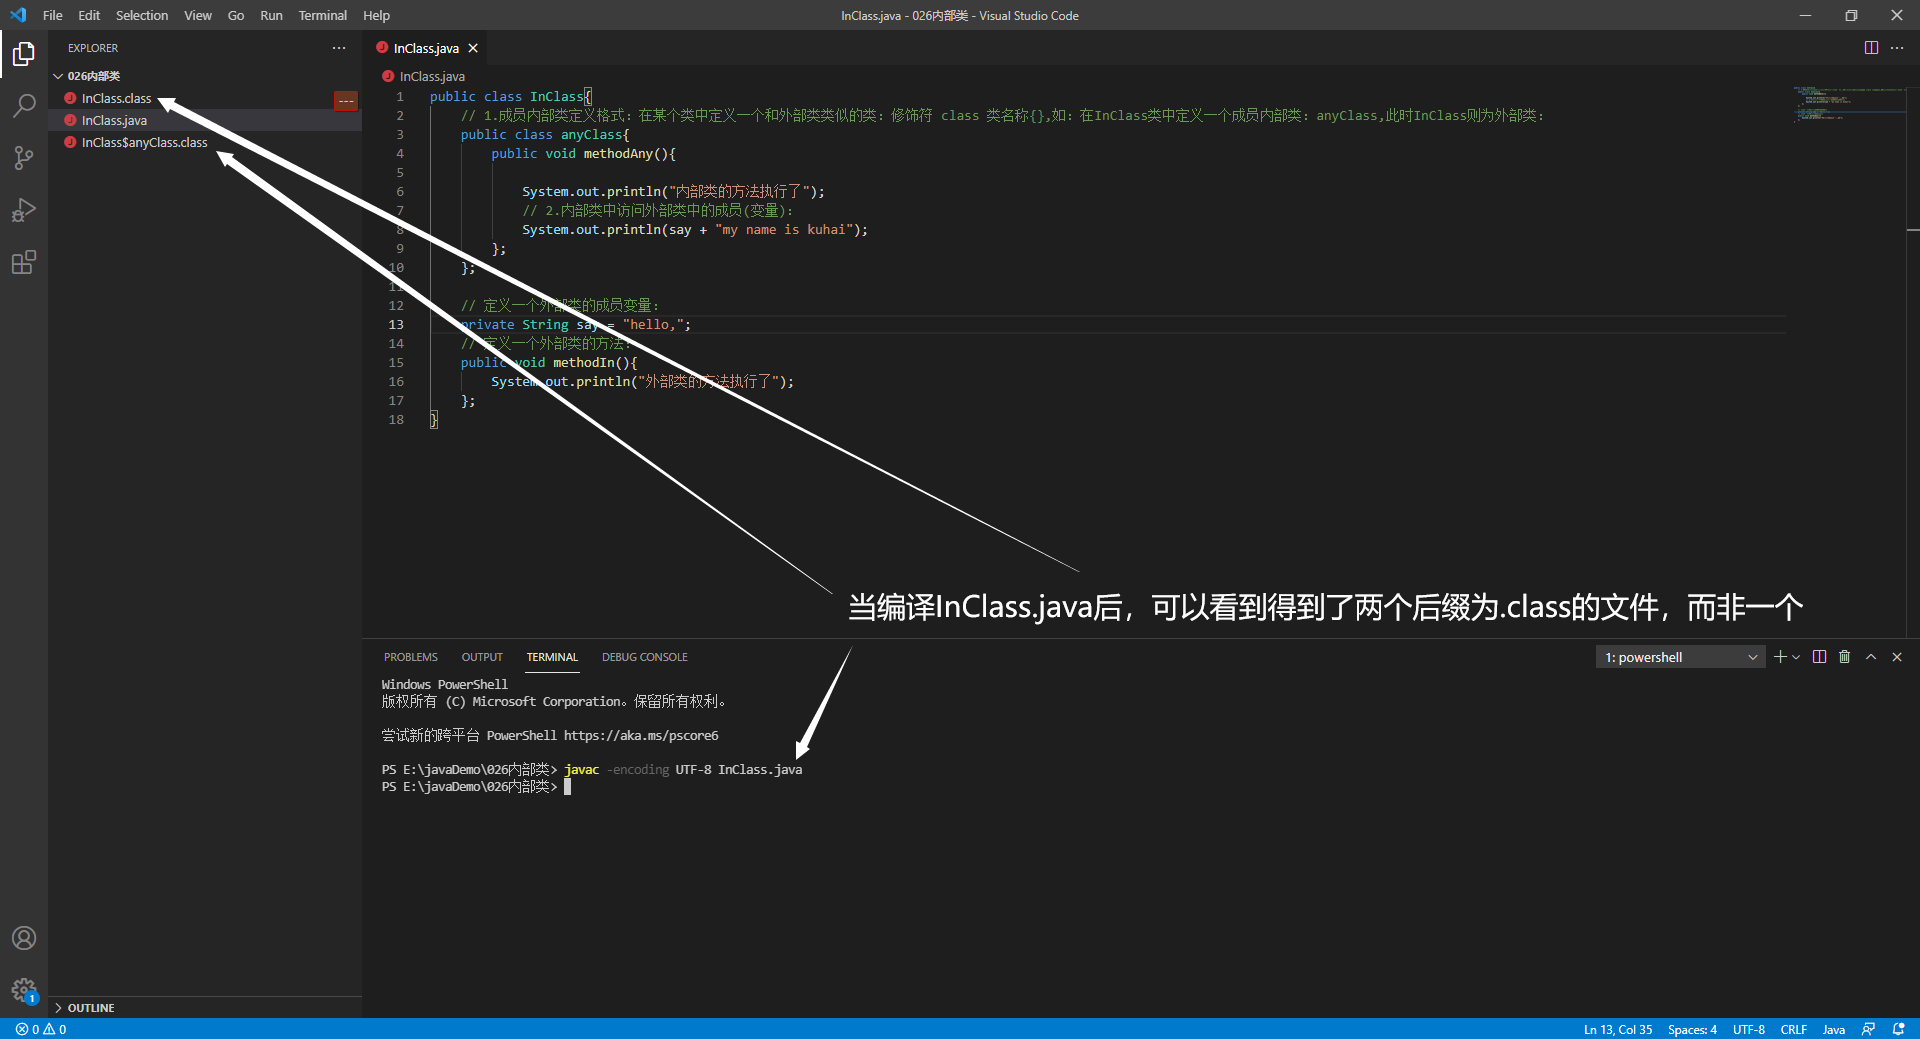Image resolution: width=1920 pixels, height=1039 pixels.
Task: Open the Run menu
Action: pyautogui.click(x=271, y=15)
